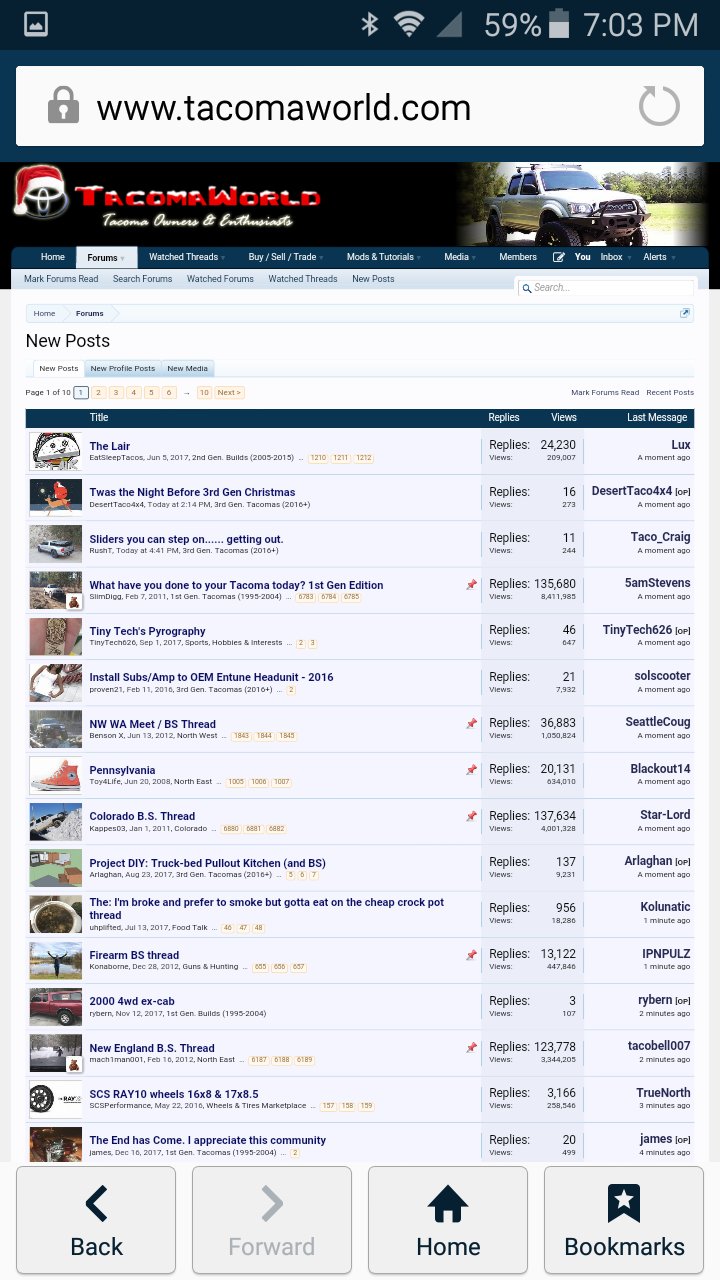This screenshot has width=720, height=1280.
Task: Tap the Bluetooth status icon
Action: pos(370,24)
